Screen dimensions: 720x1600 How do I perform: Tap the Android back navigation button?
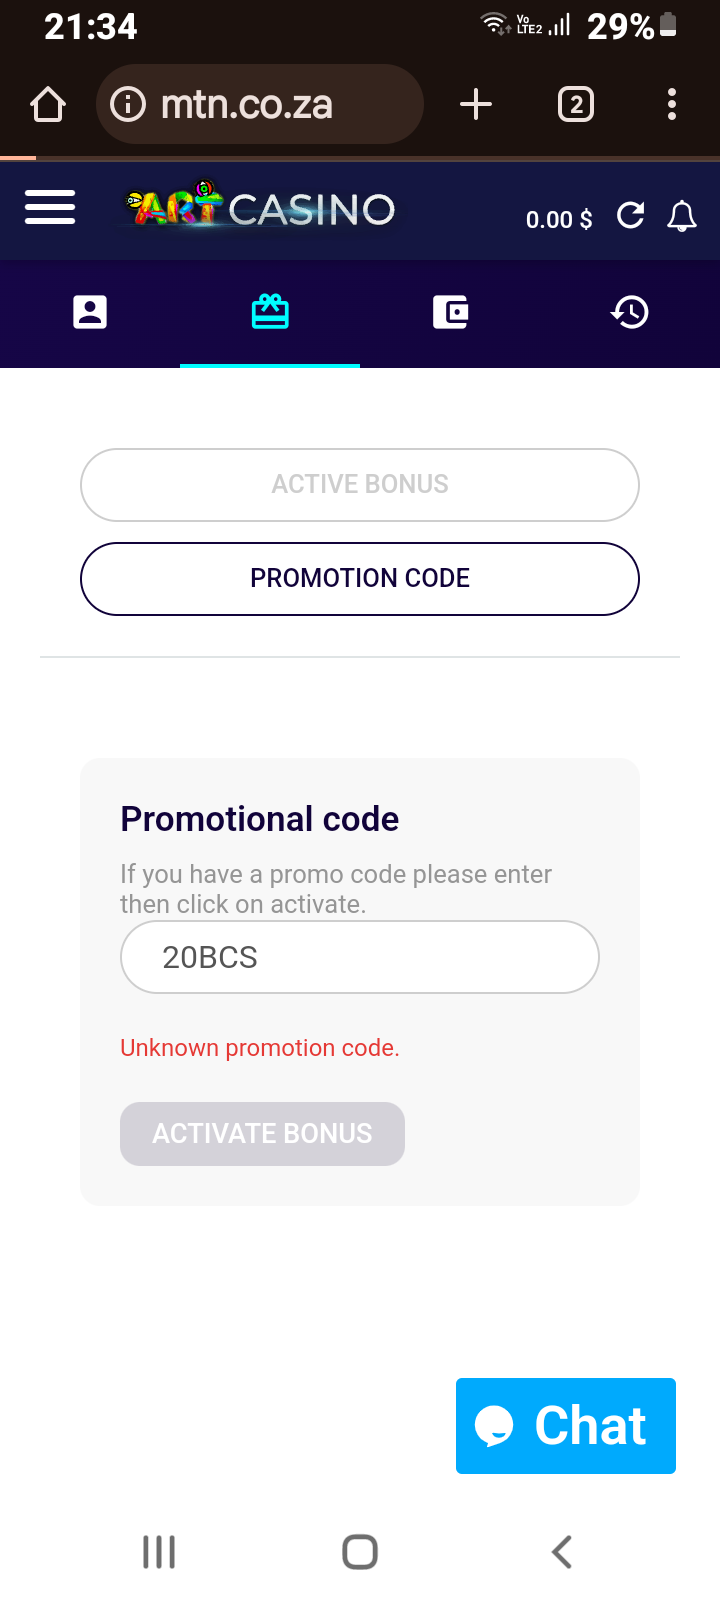coord(562,1552)
